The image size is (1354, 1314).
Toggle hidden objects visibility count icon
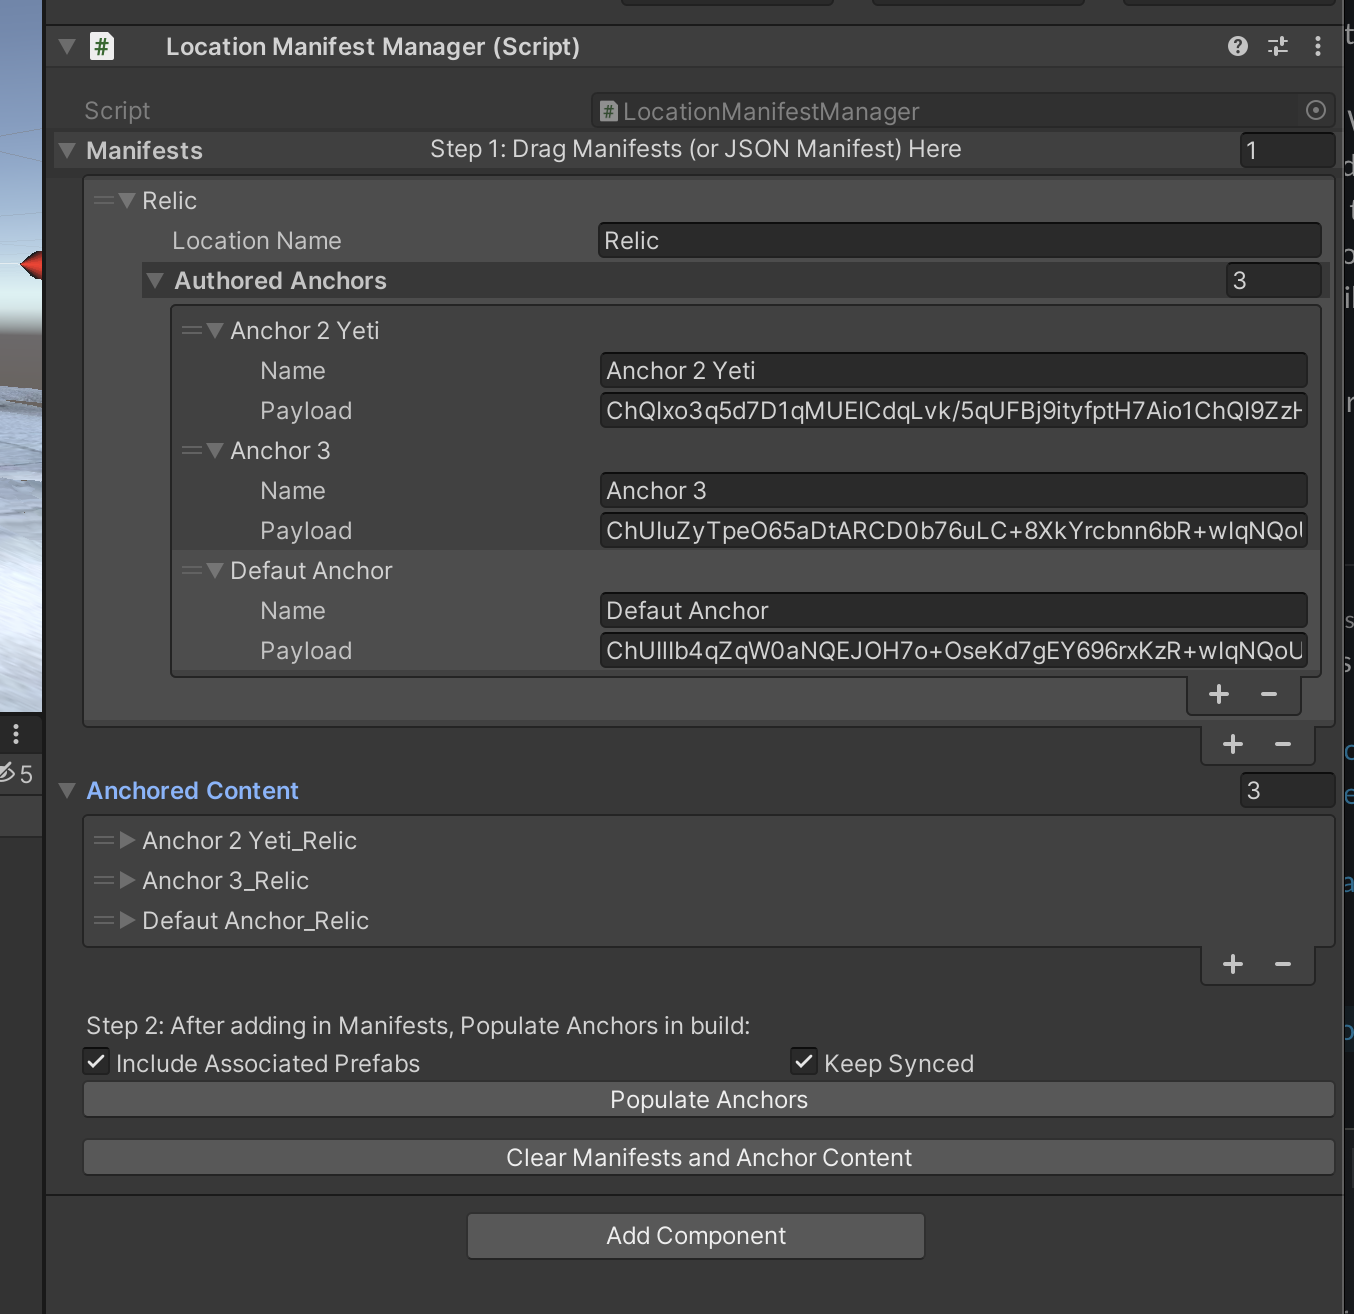(16, 773)
